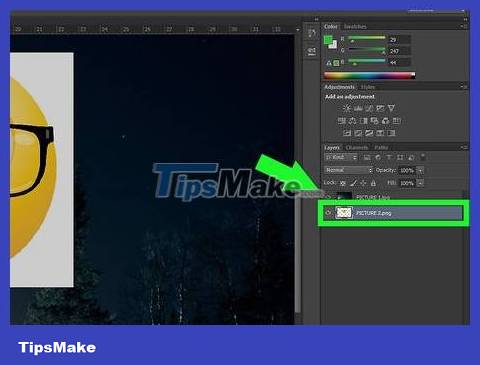Viewport: 480px width, 365px height.
Task: Click the foreground color swatch
Action: pos(328,40)
